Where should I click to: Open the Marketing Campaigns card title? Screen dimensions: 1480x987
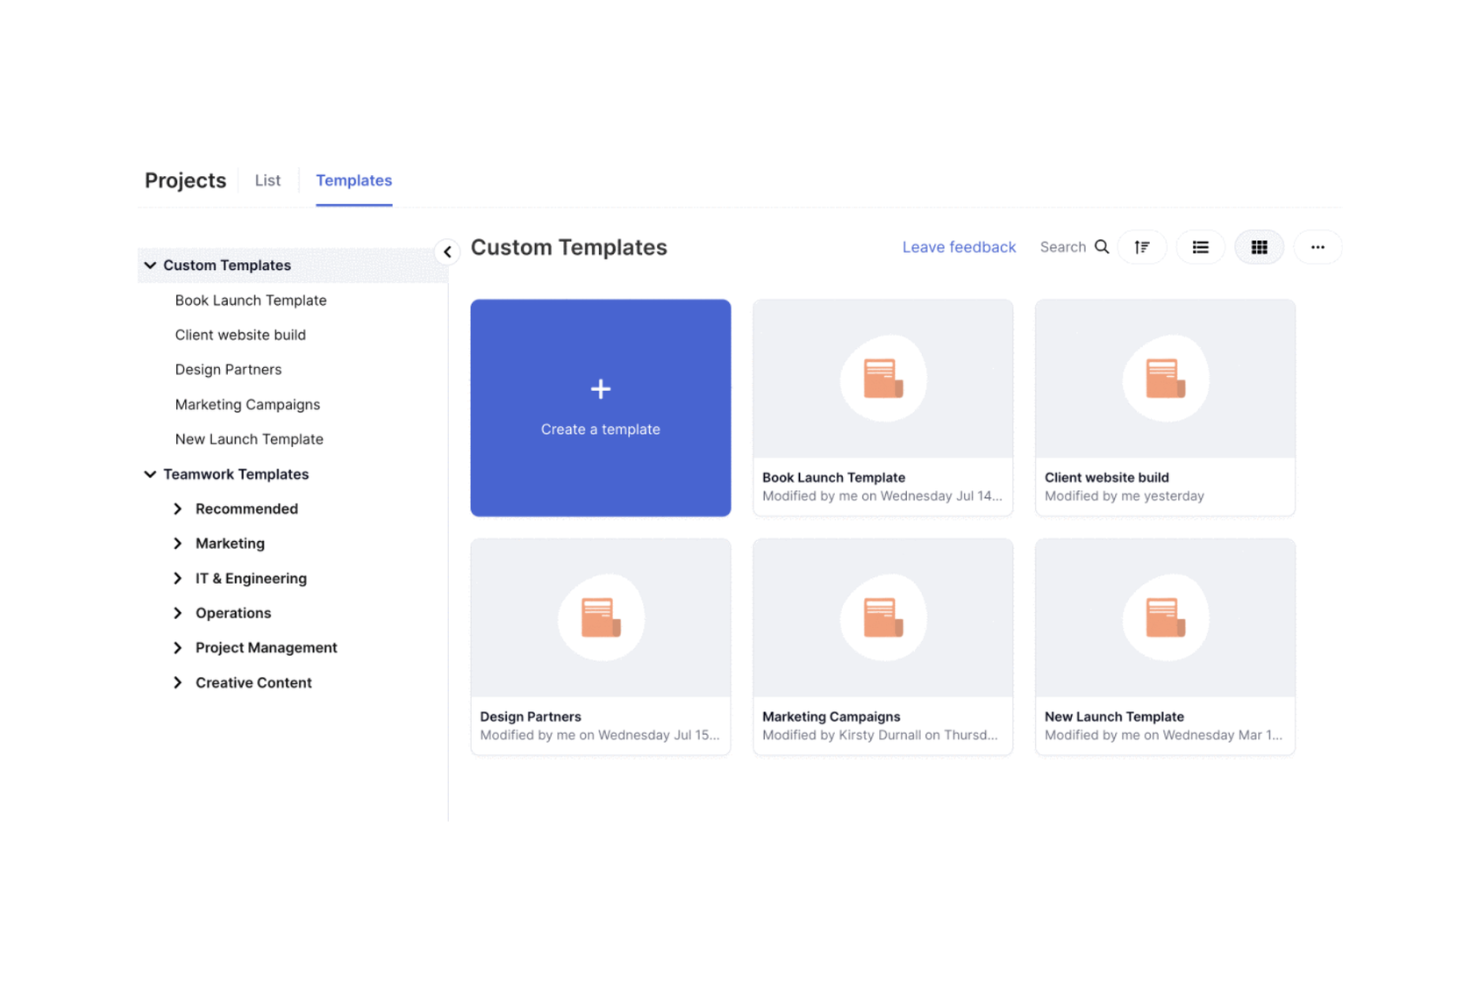click(x=831, y=717)
